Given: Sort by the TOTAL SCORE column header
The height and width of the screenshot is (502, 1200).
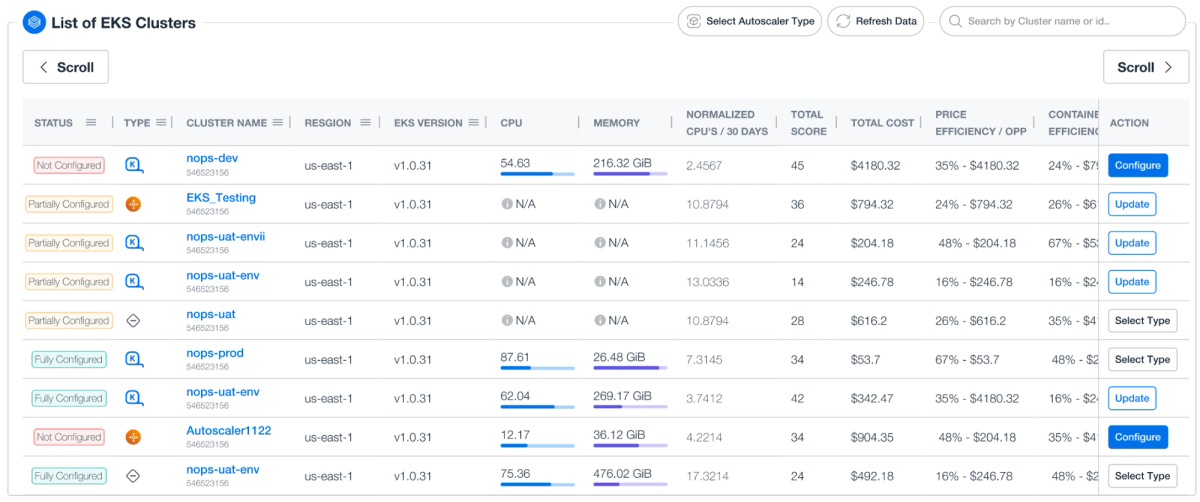Looking at the screenshot, I should tap(809, 123).
